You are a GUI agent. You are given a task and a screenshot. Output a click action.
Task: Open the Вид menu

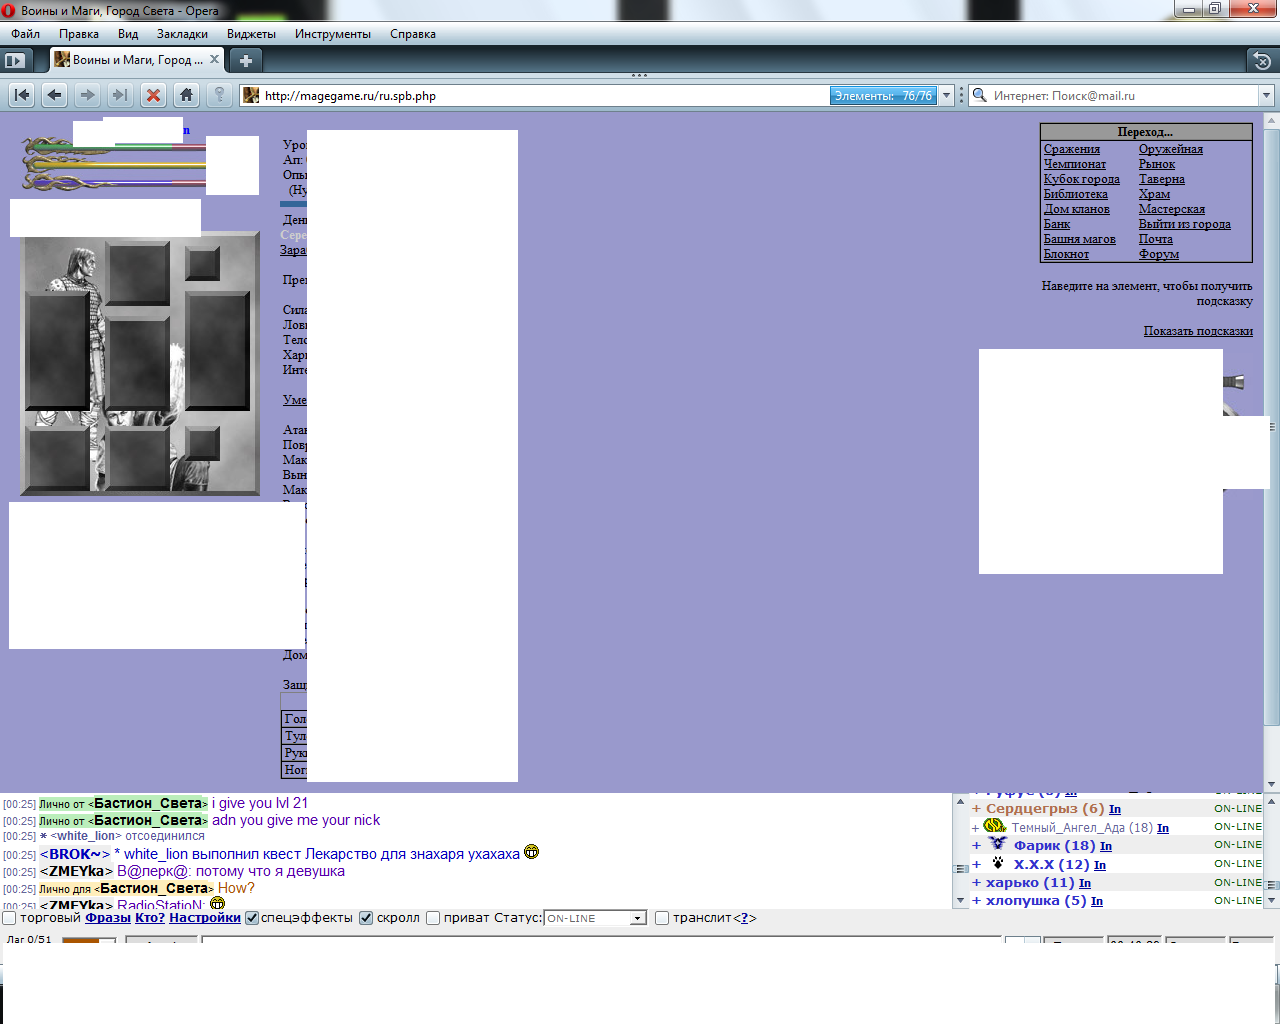128,34
